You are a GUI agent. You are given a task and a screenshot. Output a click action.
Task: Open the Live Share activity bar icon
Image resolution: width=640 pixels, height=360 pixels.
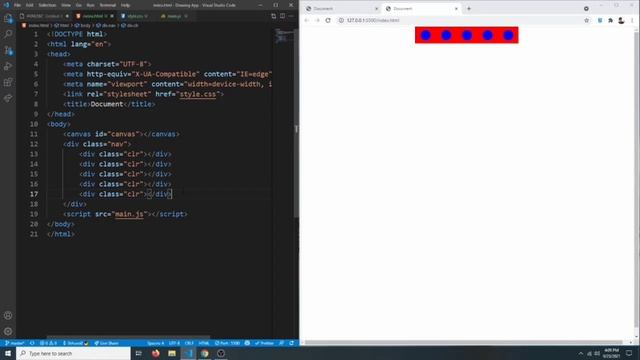click(x=8, y=98)
